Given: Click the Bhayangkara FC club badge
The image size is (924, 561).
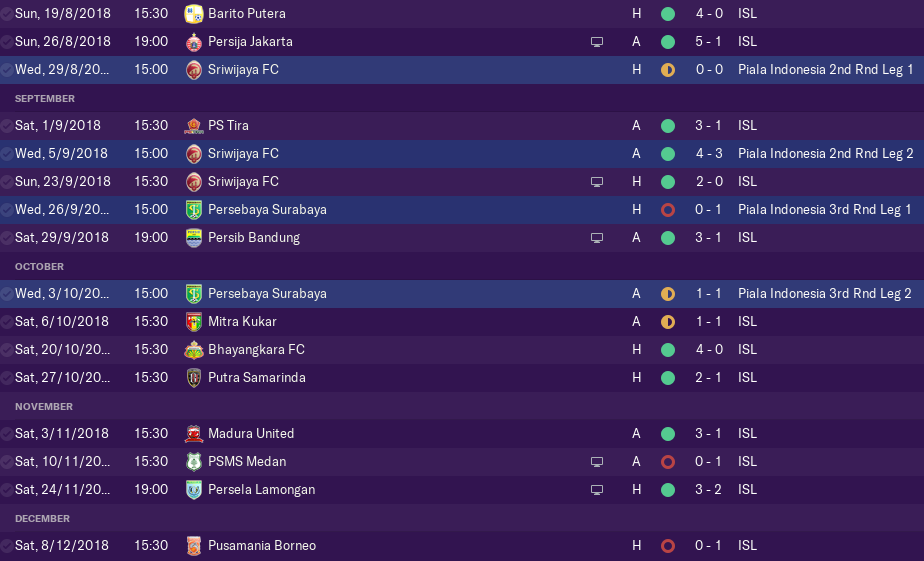Looking at the screenshot, I should [x=194, y=350].
